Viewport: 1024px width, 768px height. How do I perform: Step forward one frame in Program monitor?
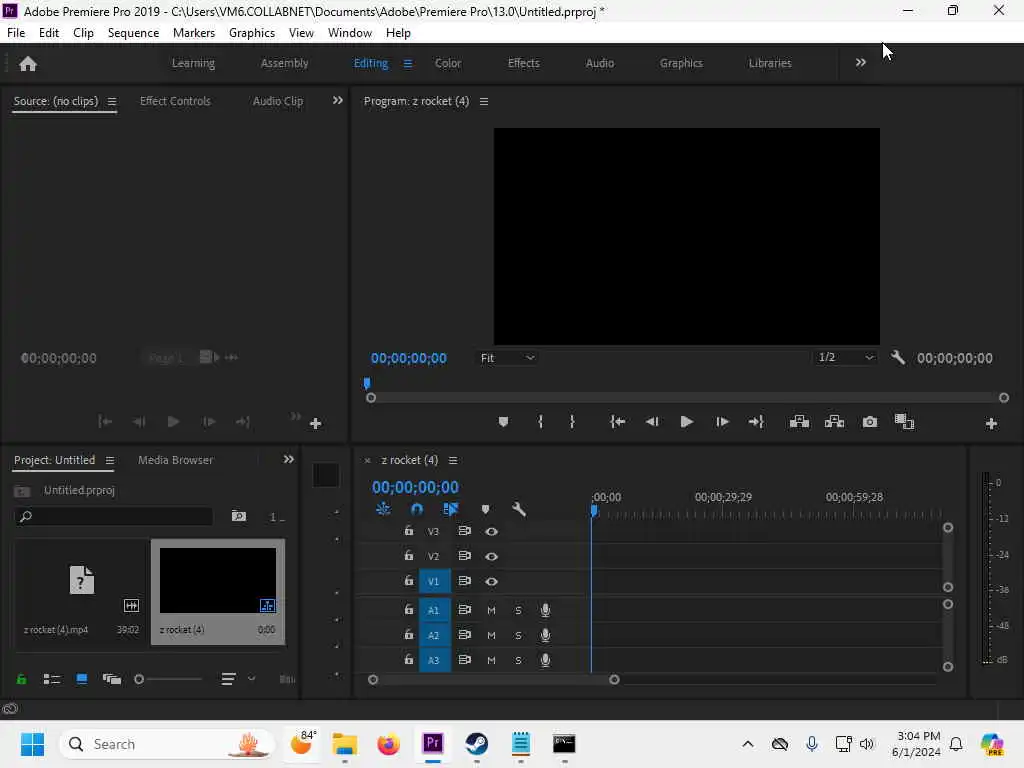pos(722,422)
